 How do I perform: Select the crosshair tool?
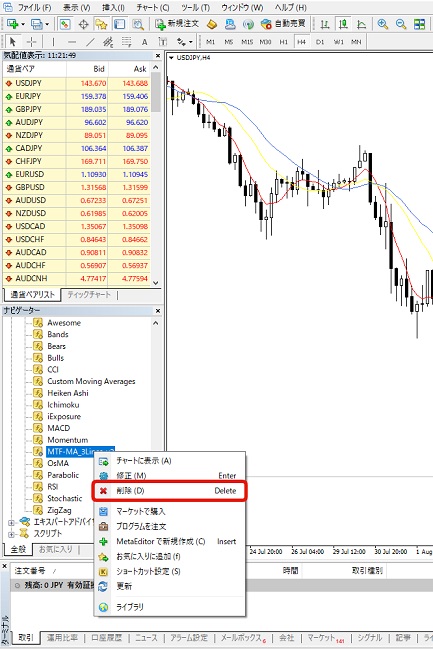[31, 42]
